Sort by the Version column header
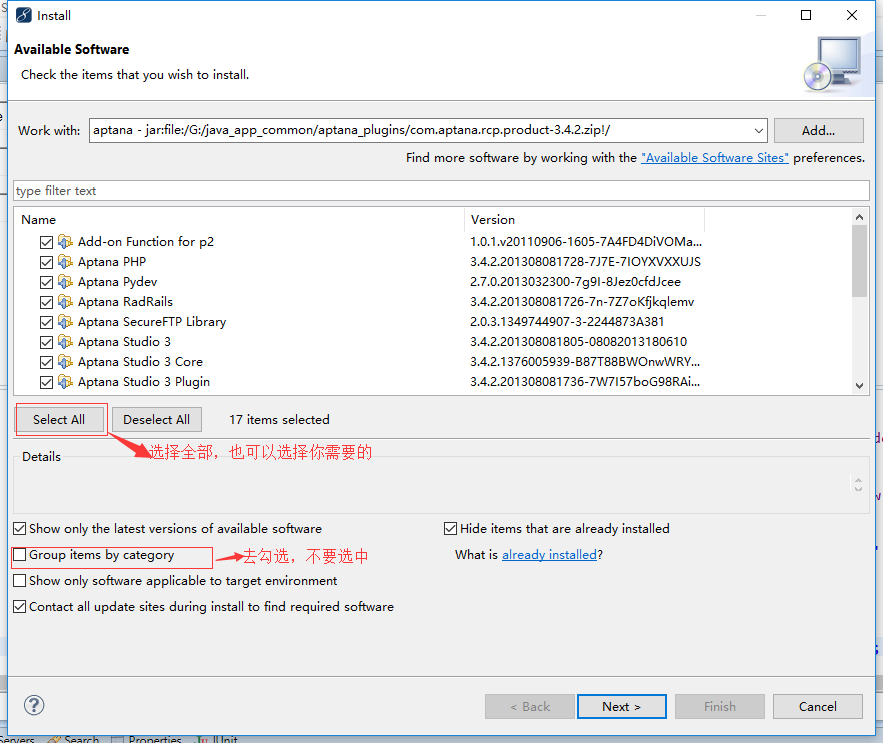Screen dimensions: 883x743 [585, 220]
